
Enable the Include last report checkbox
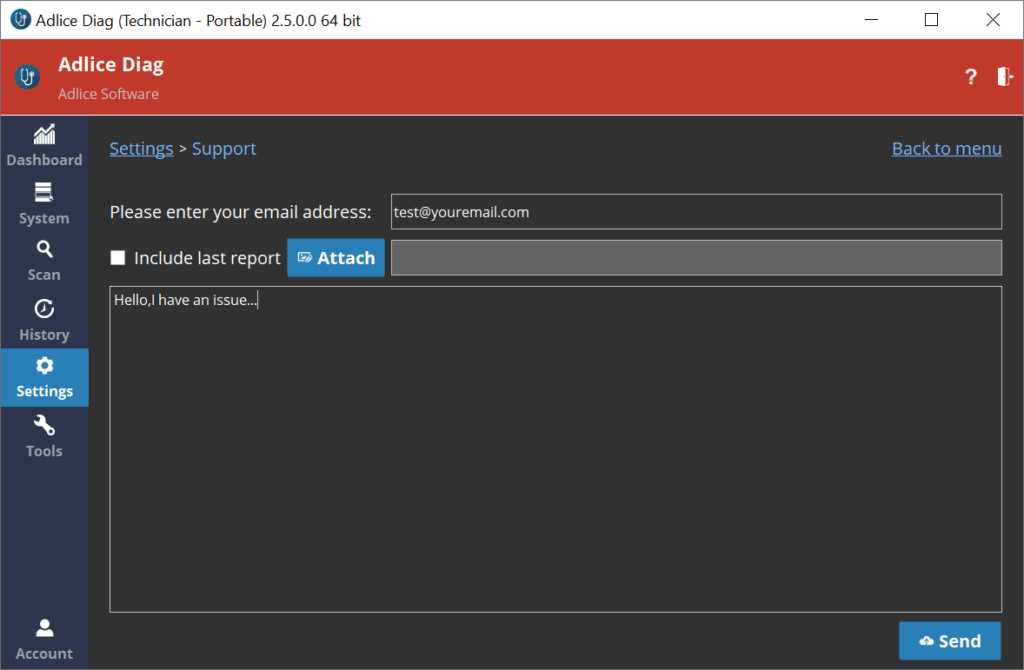[118, 258]
